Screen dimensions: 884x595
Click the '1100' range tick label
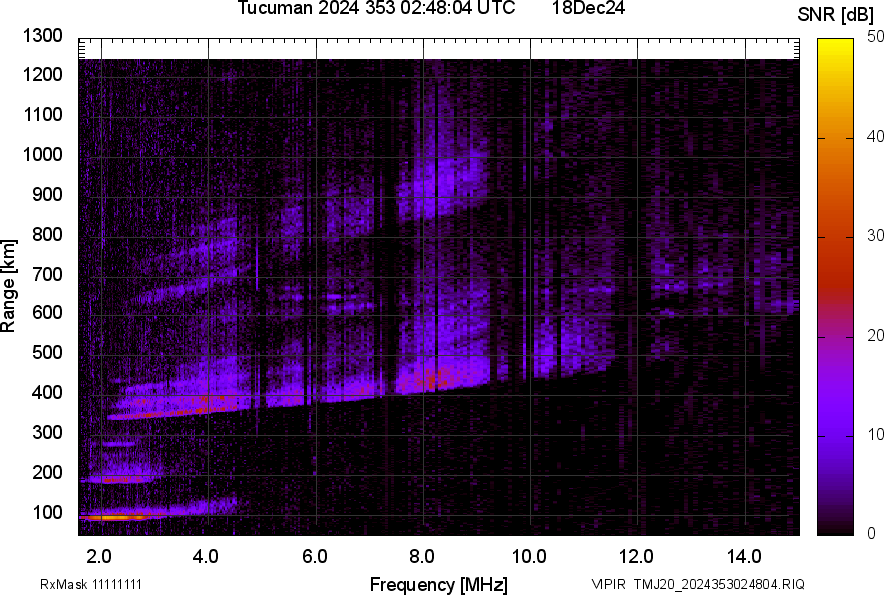[42, 115]
